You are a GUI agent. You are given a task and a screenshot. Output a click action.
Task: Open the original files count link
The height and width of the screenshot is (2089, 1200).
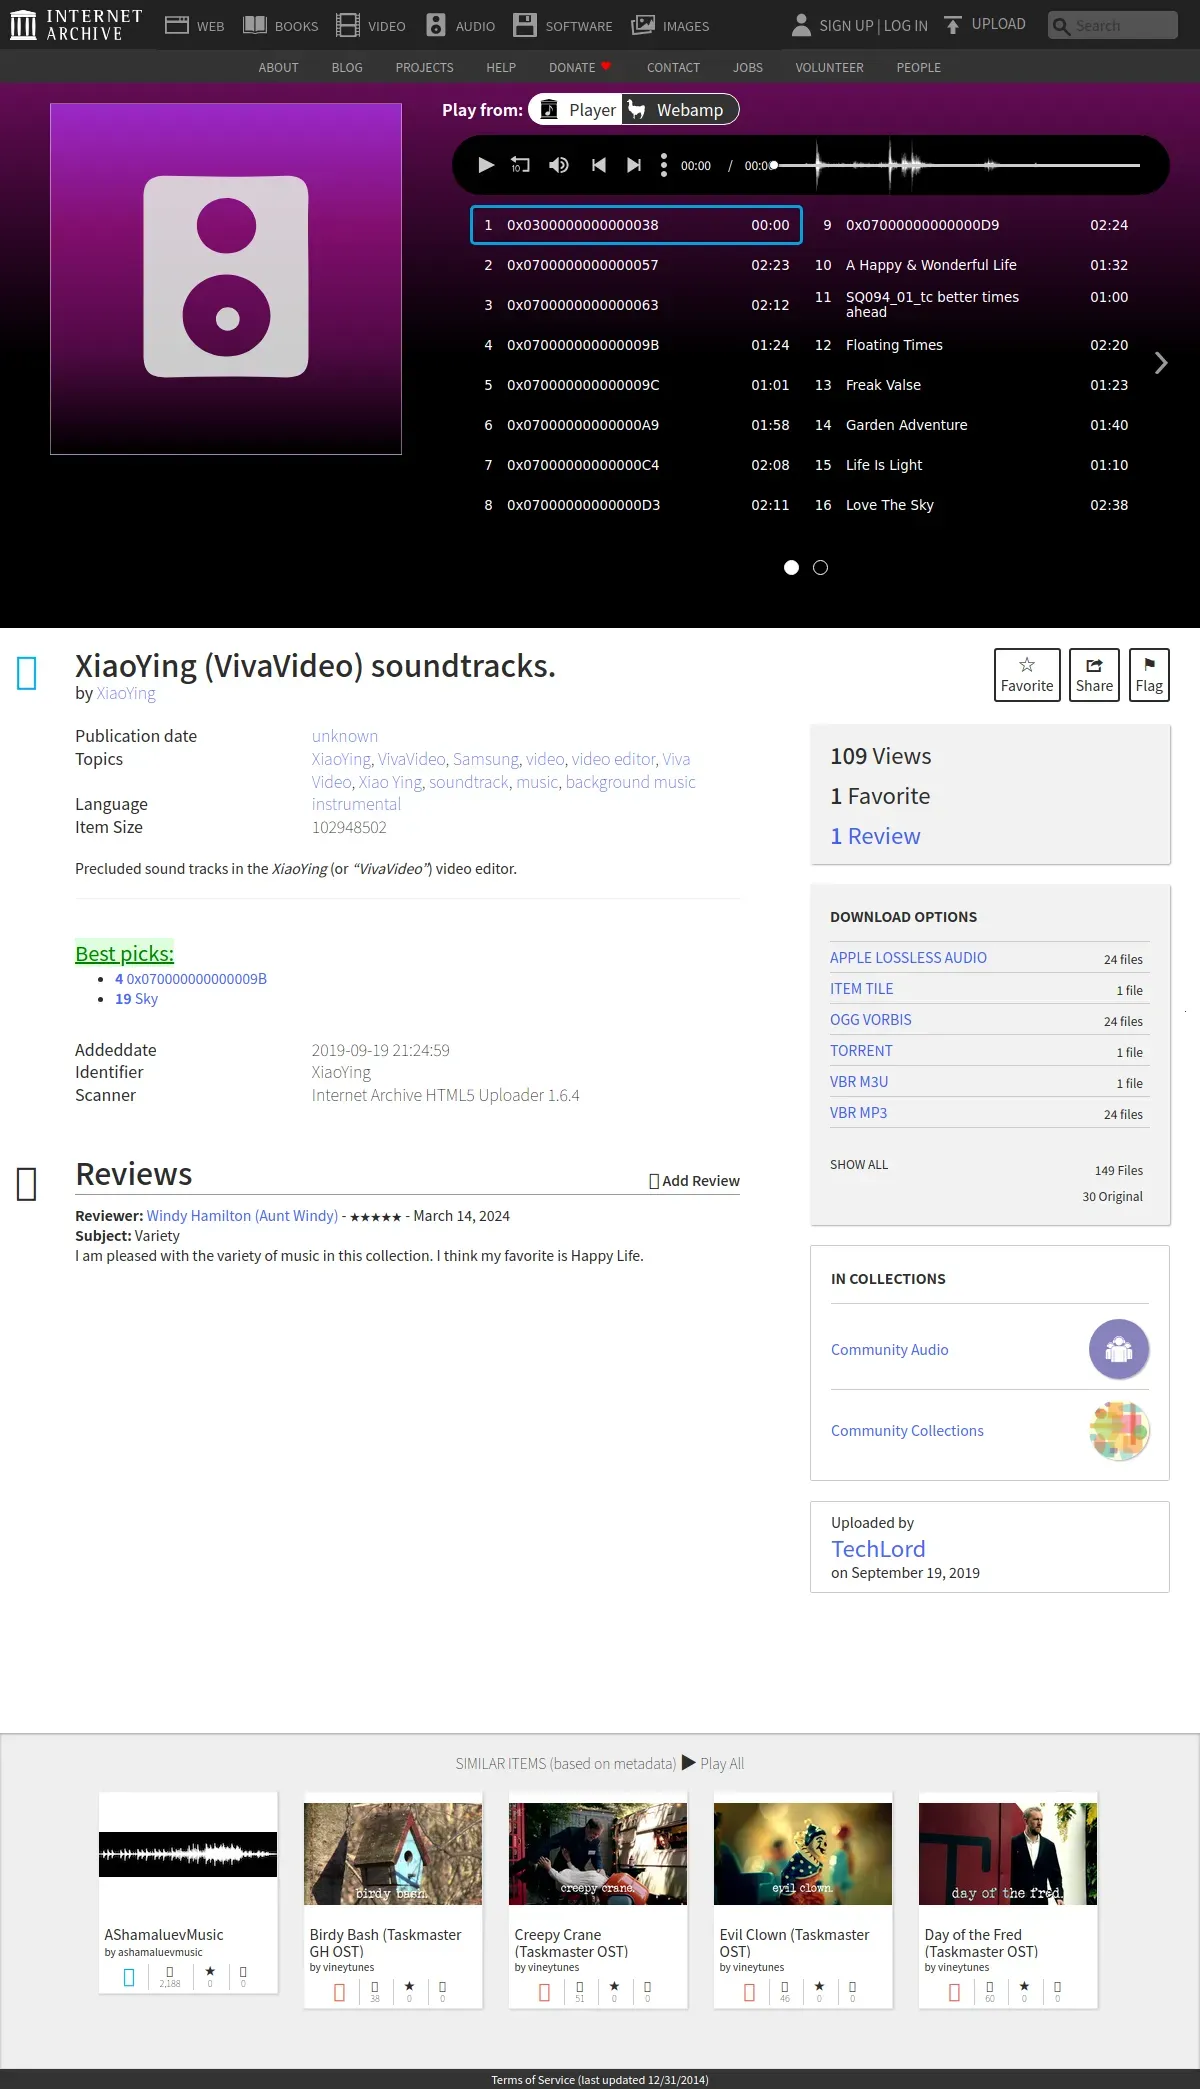(x=1112, y=1197)
